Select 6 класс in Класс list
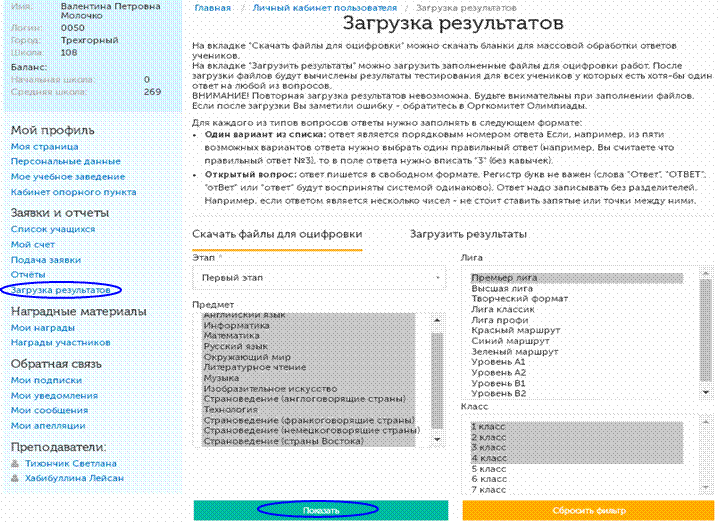This screenshot has height=522, width=718. (x=577, y=479)
